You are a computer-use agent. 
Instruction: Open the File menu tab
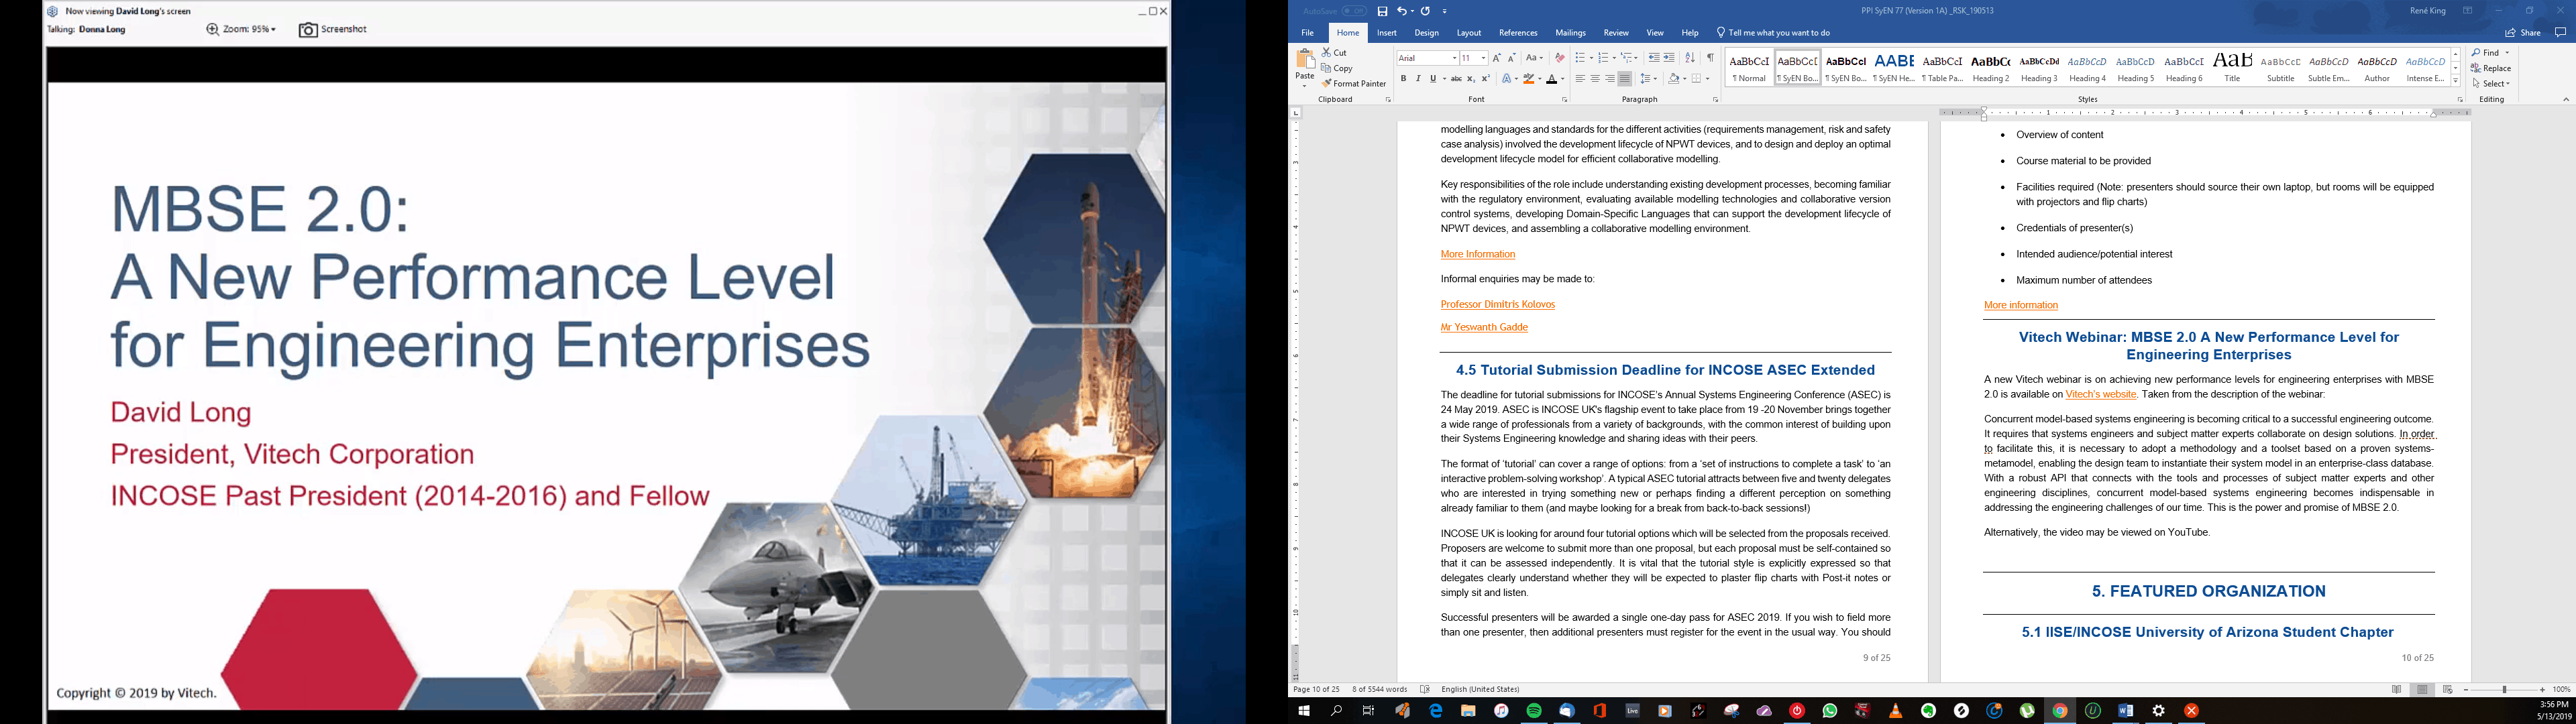click(1307, 33)
